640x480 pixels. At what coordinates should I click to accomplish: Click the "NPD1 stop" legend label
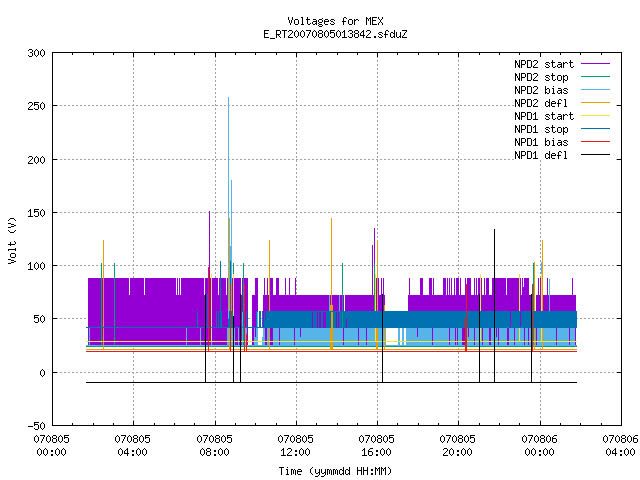(541, 129)
